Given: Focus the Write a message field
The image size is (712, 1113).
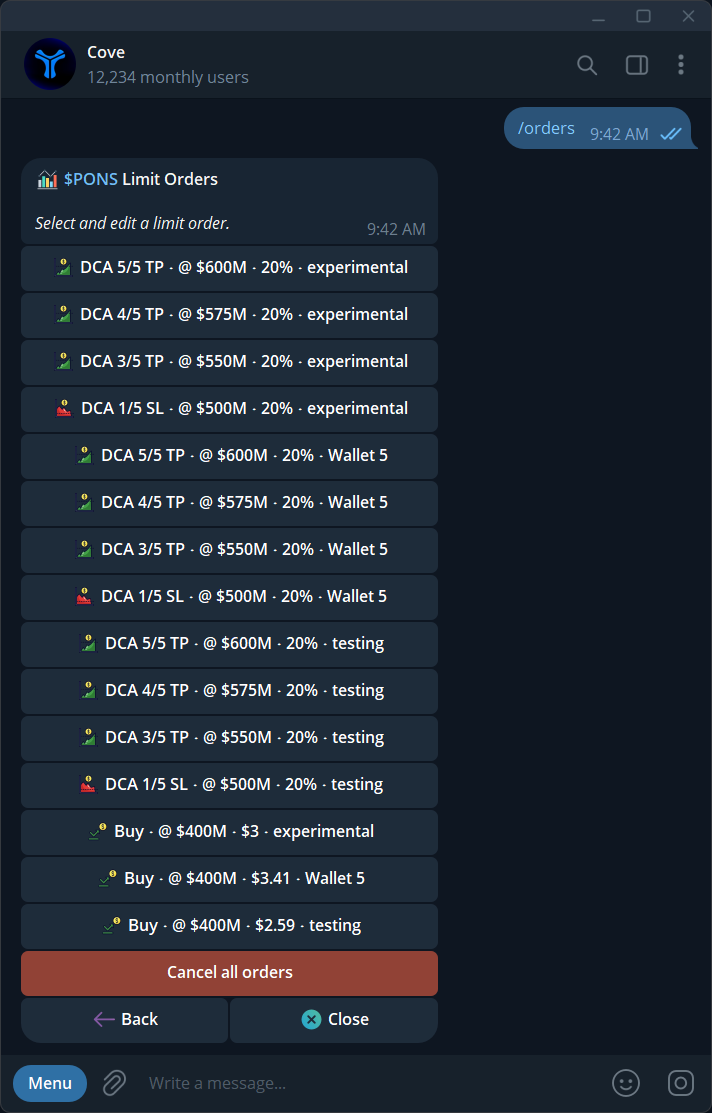Looking at the screenshot, I should coord(369,1083).
